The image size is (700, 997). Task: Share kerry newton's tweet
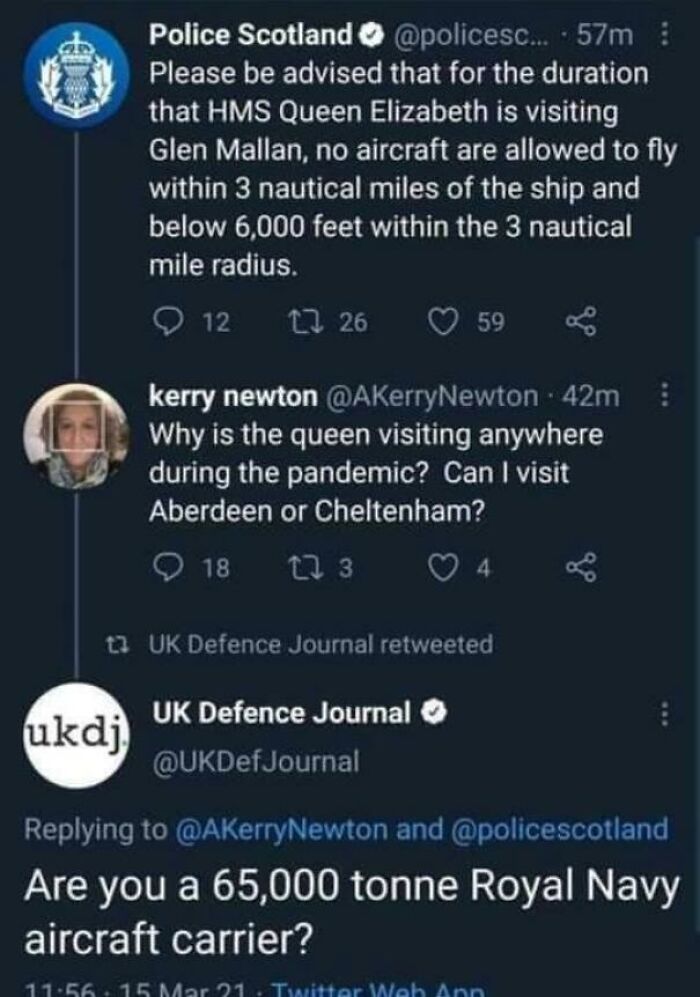(579, 569)
